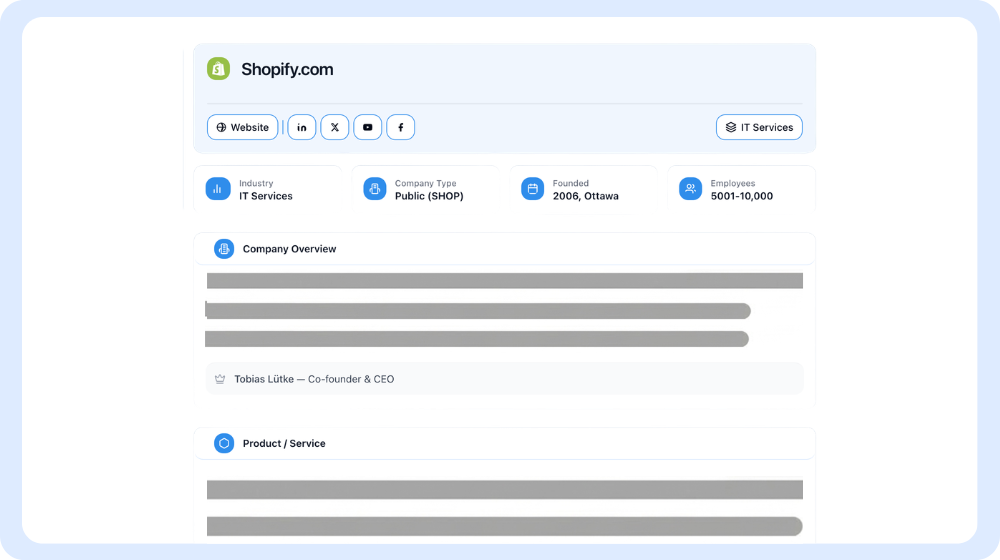
Task: Click the IT Services industry value
Action: [x=266, y=196]
